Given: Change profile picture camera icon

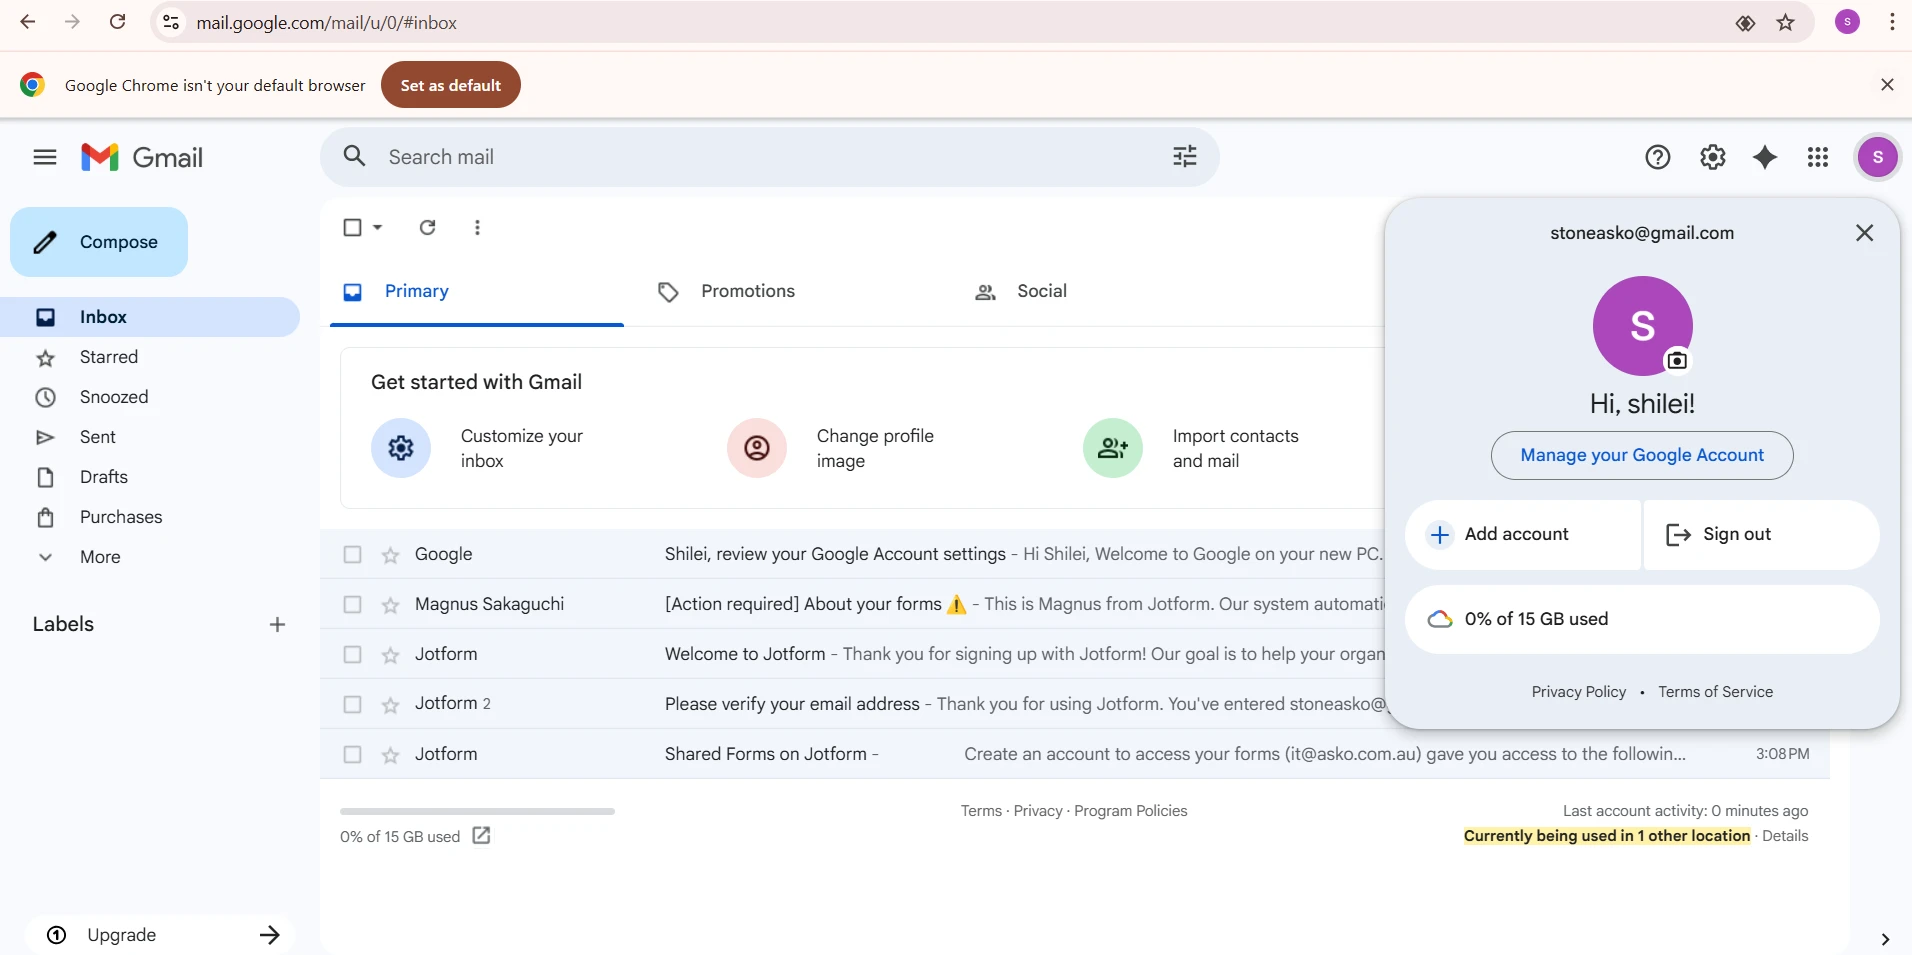Looking at the screenshot, I should pos(1677,360).
